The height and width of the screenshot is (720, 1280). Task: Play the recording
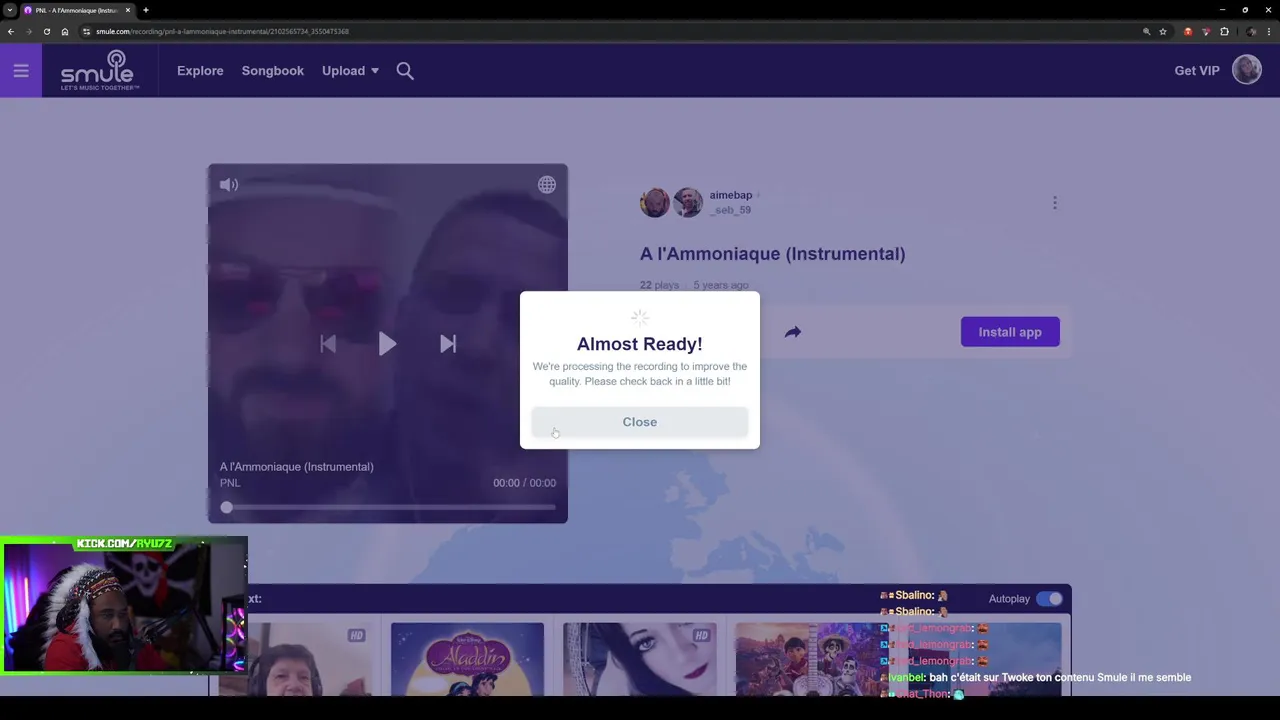387,344
